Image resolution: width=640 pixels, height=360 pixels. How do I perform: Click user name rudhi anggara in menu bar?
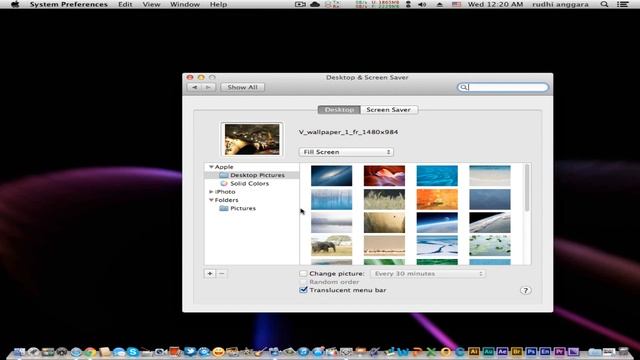coord(560,4)
